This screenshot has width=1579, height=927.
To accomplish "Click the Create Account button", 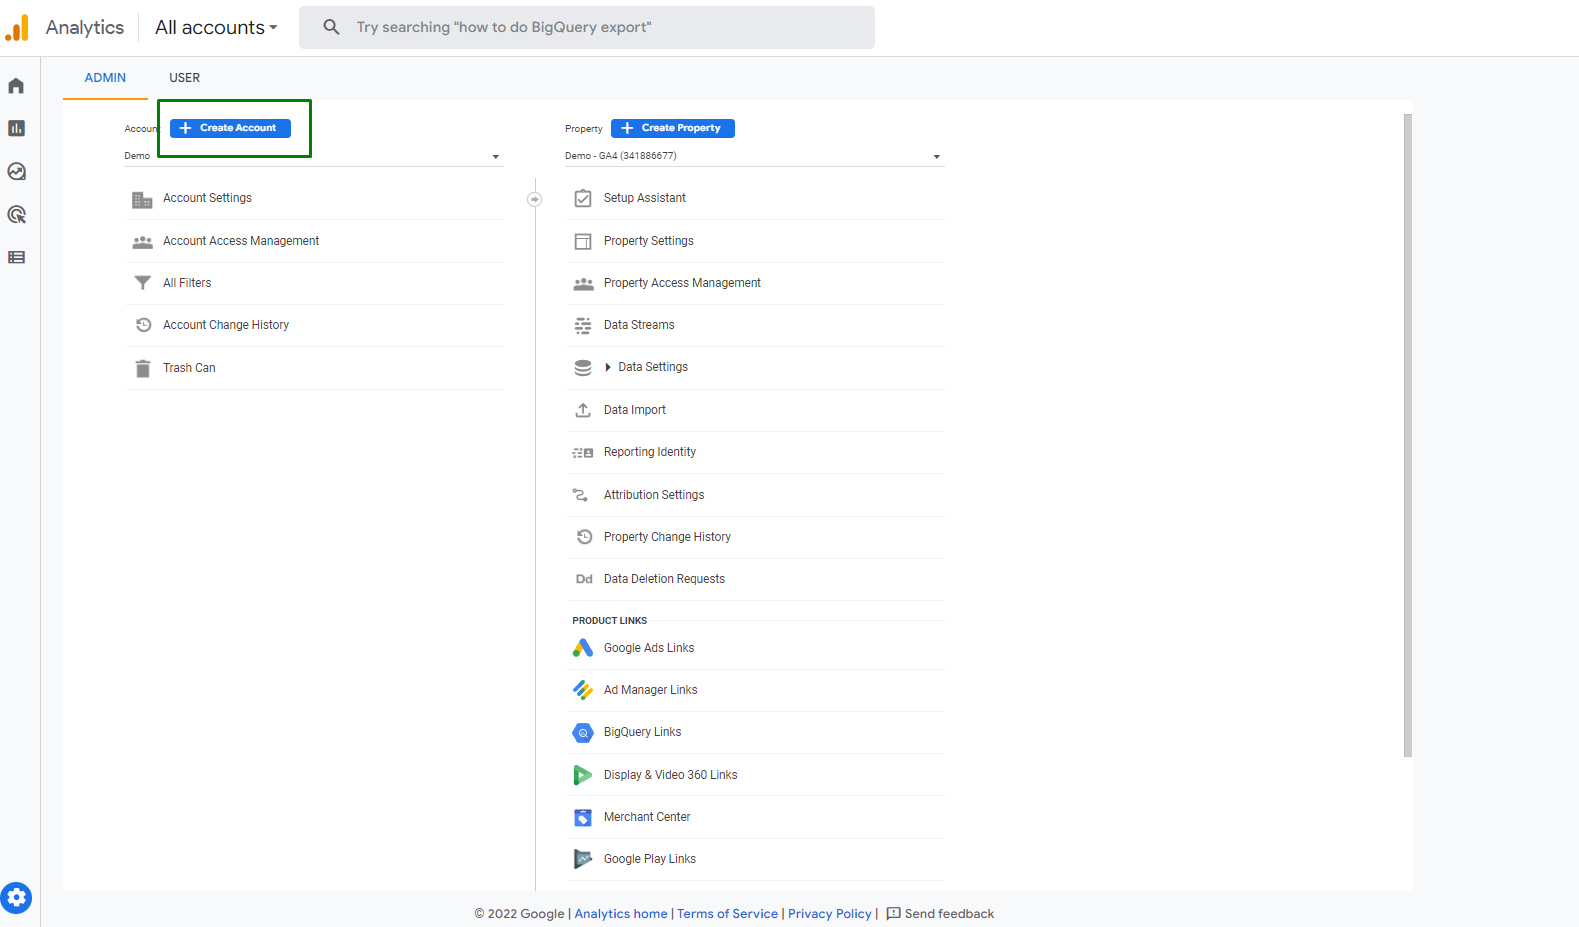I will coord(230,128).
